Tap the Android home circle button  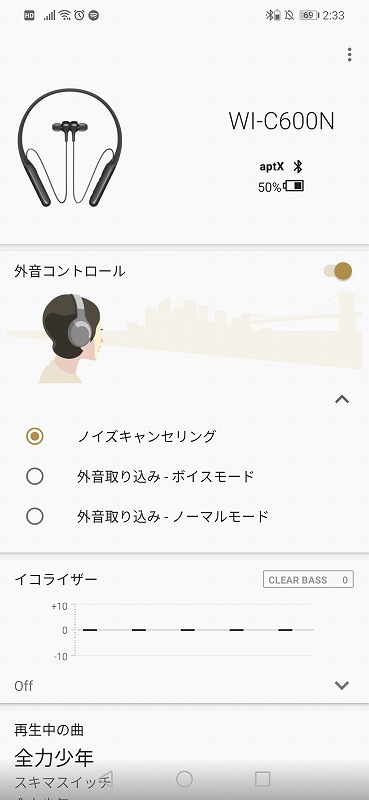184,779
